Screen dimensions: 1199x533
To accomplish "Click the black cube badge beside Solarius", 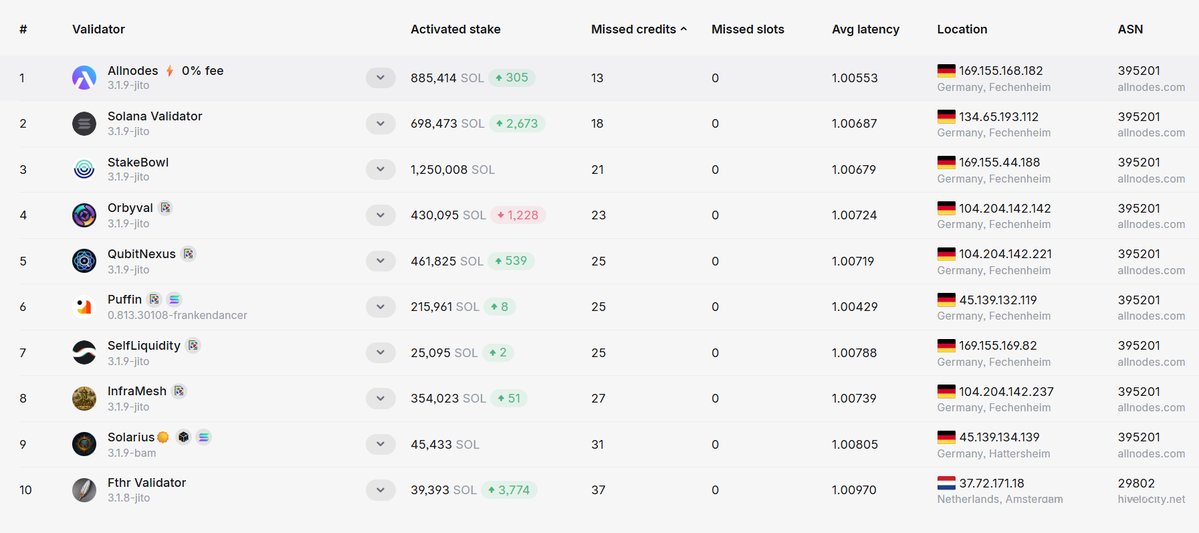I will (183, 437).
